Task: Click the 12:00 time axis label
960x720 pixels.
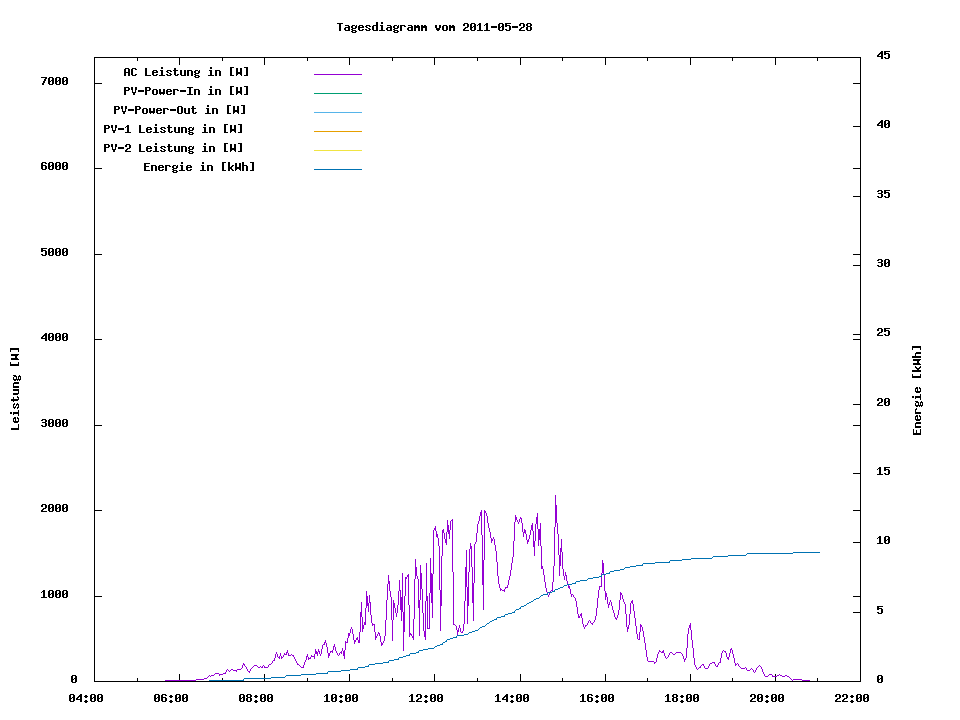Action: pos(427,699)
